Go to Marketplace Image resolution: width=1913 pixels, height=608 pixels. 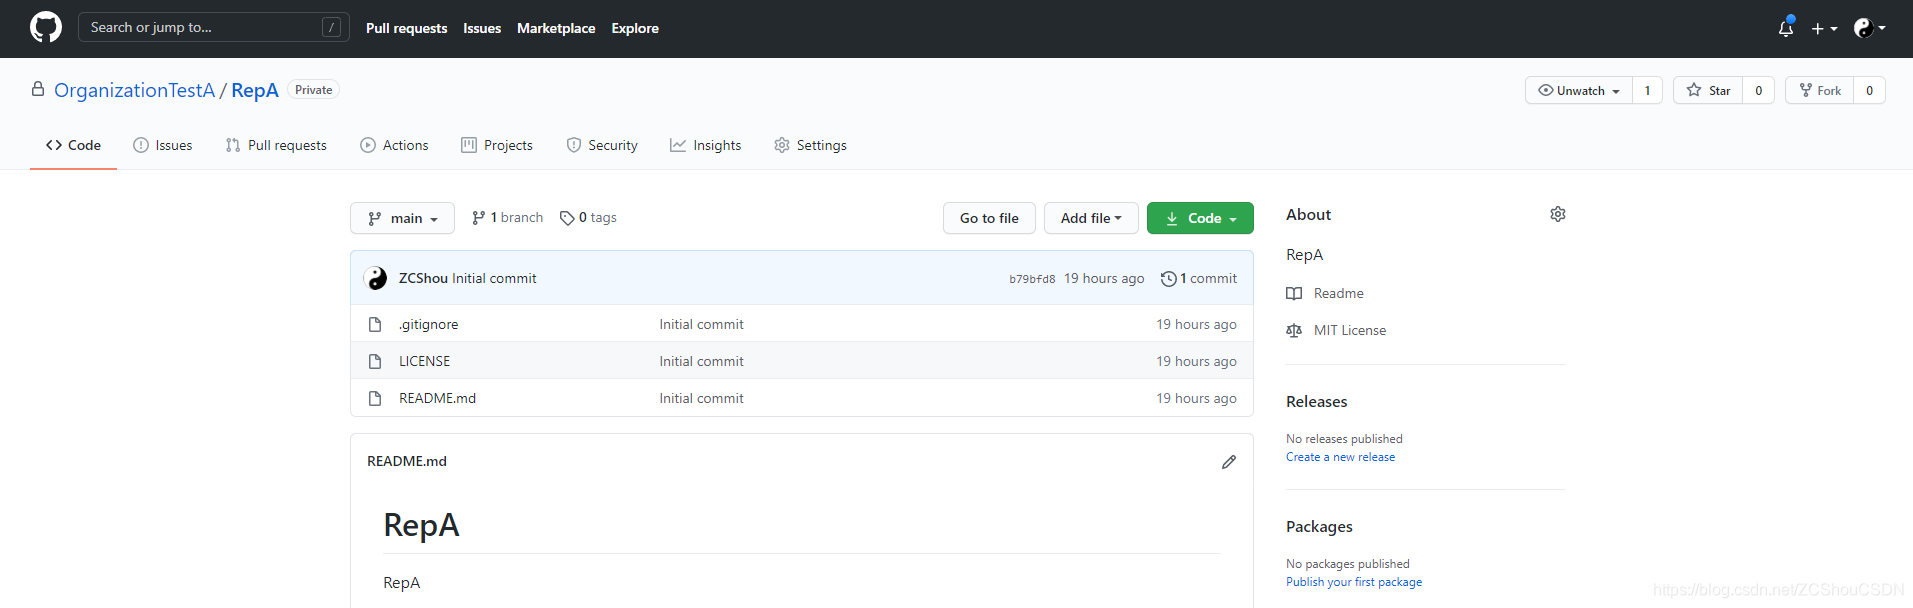(x=556, y=28)
